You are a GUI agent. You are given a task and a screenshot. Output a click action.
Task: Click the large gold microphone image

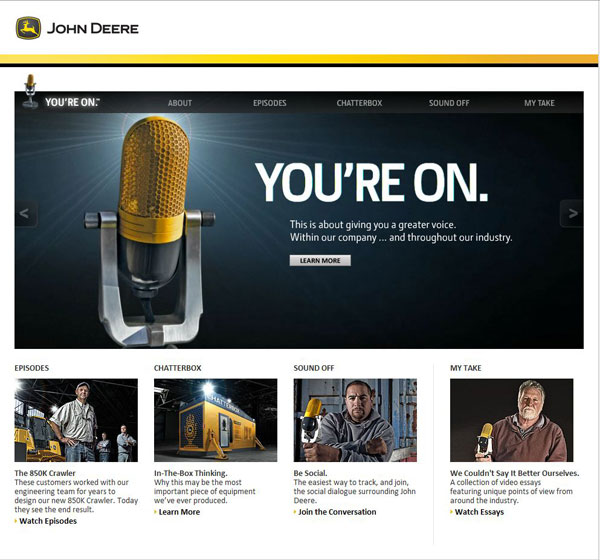tap(151, 232)
